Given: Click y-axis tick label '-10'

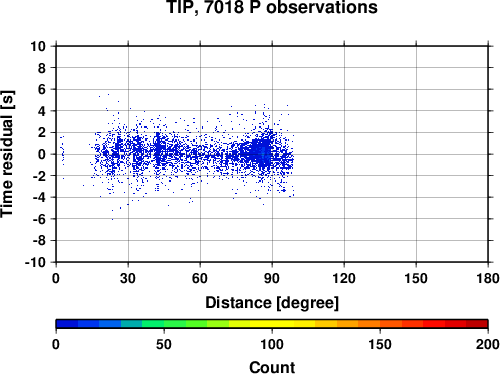Looking at the screenshot, I should (x=35, y=262).
